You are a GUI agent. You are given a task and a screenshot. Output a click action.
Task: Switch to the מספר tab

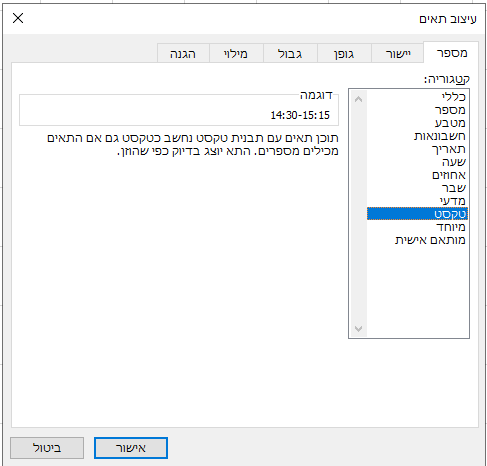[451, 53]
